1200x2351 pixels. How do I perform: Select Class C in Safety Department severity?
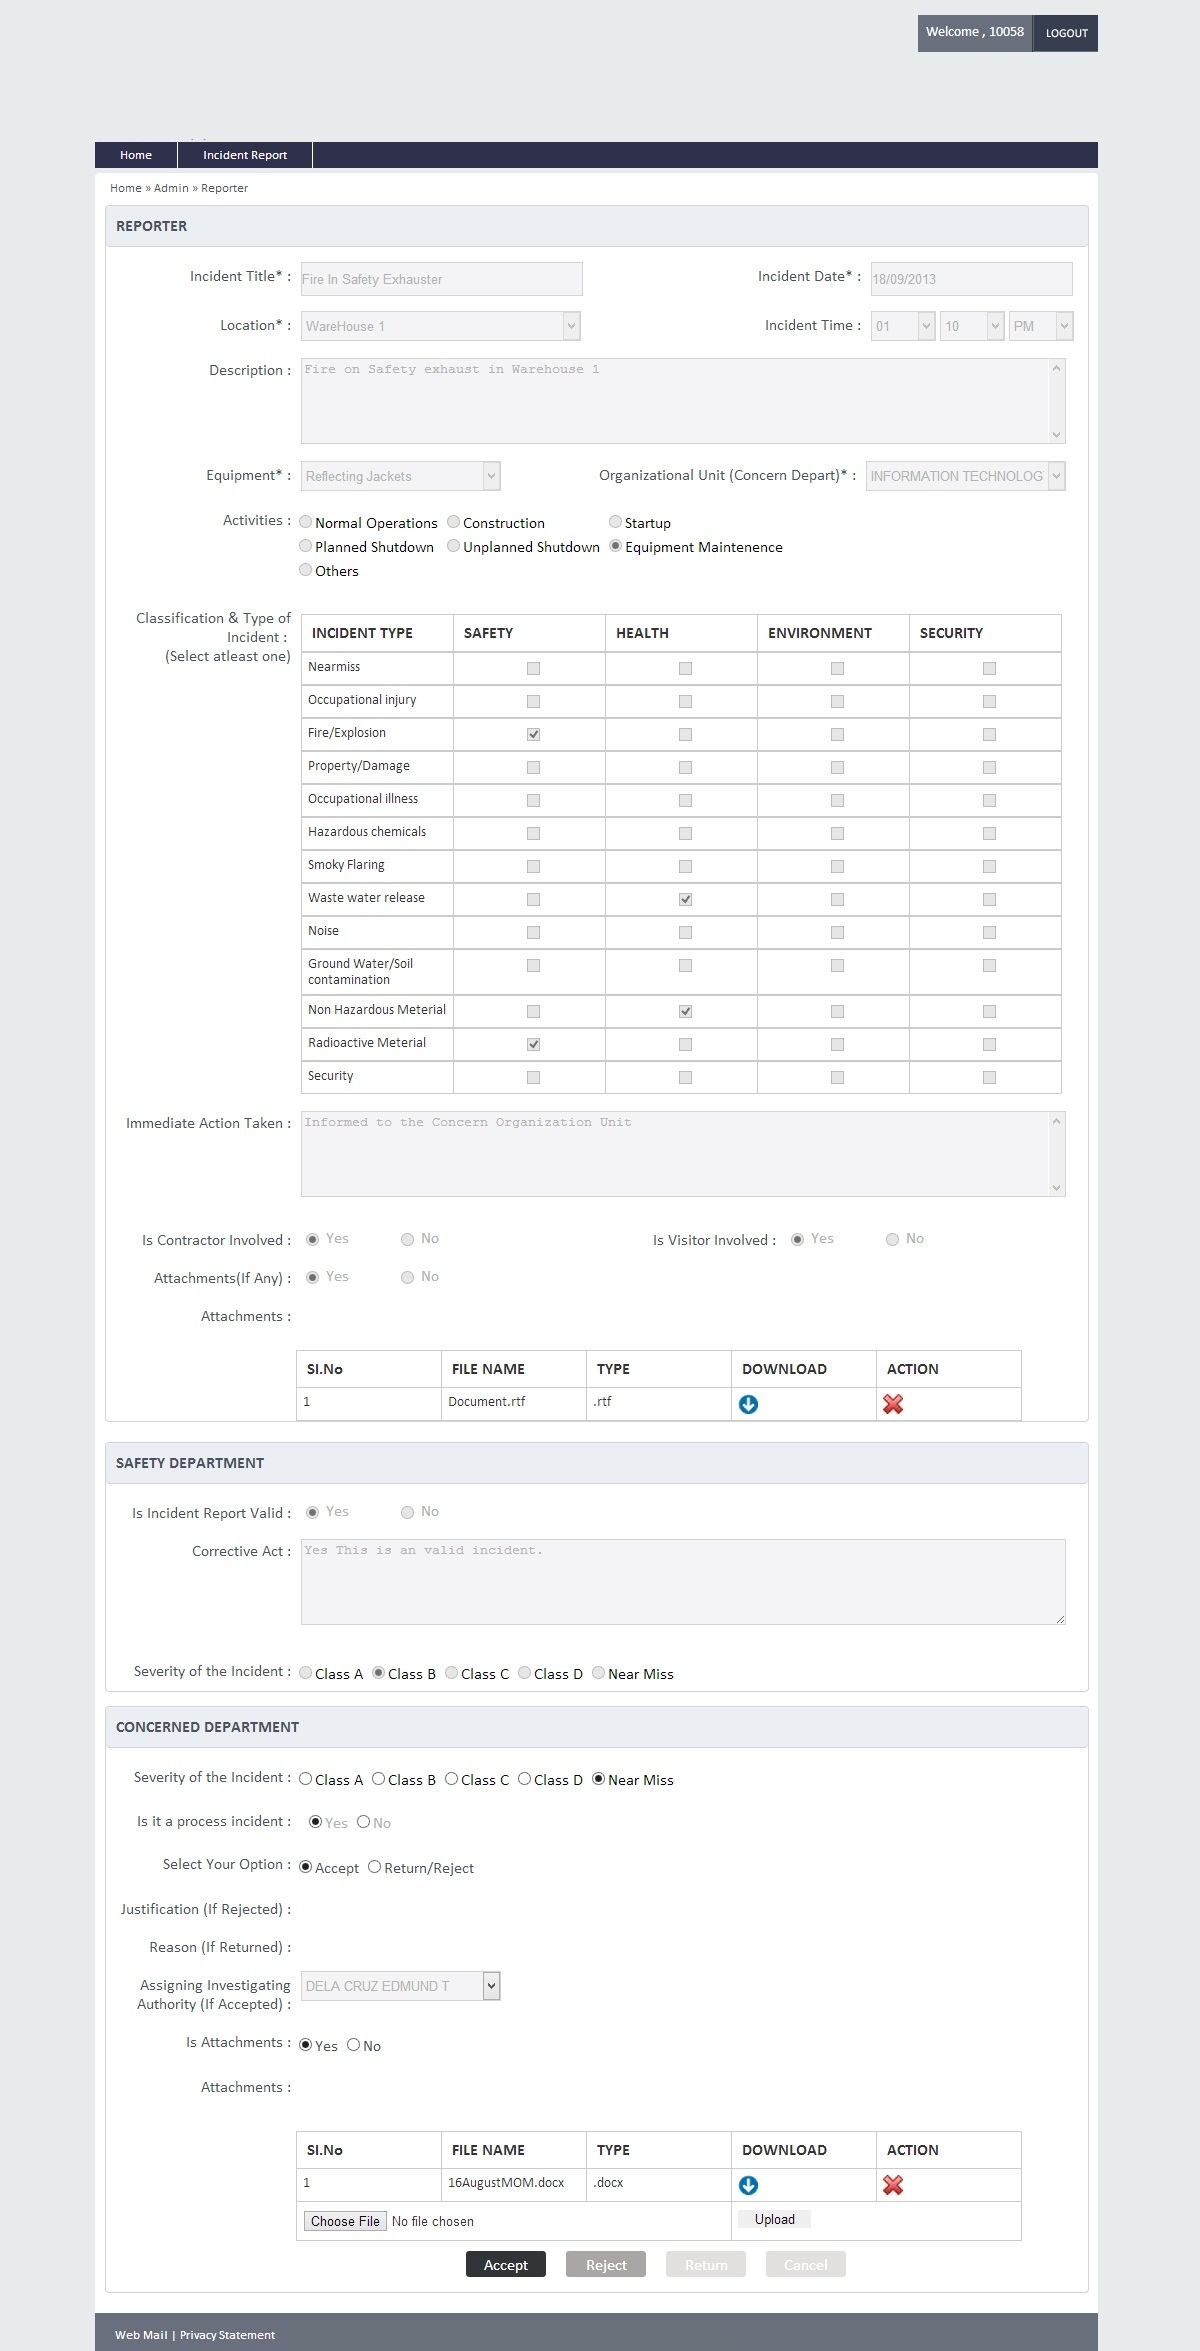point(452,1673)
